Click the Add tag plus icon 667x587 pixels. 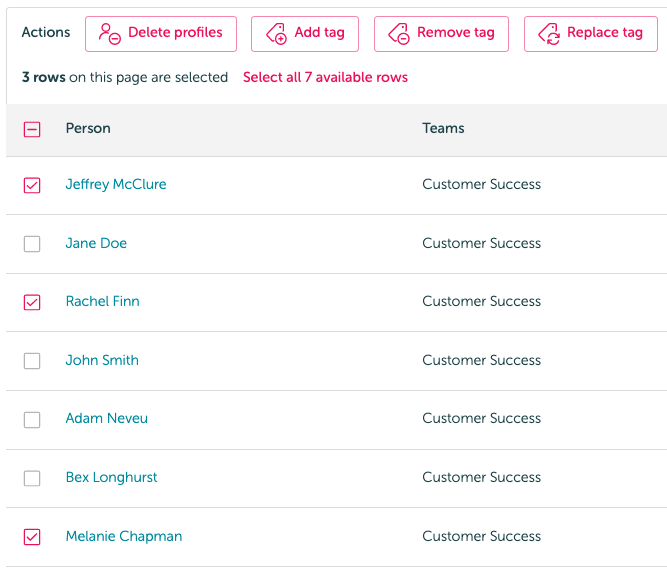[276, 34]
